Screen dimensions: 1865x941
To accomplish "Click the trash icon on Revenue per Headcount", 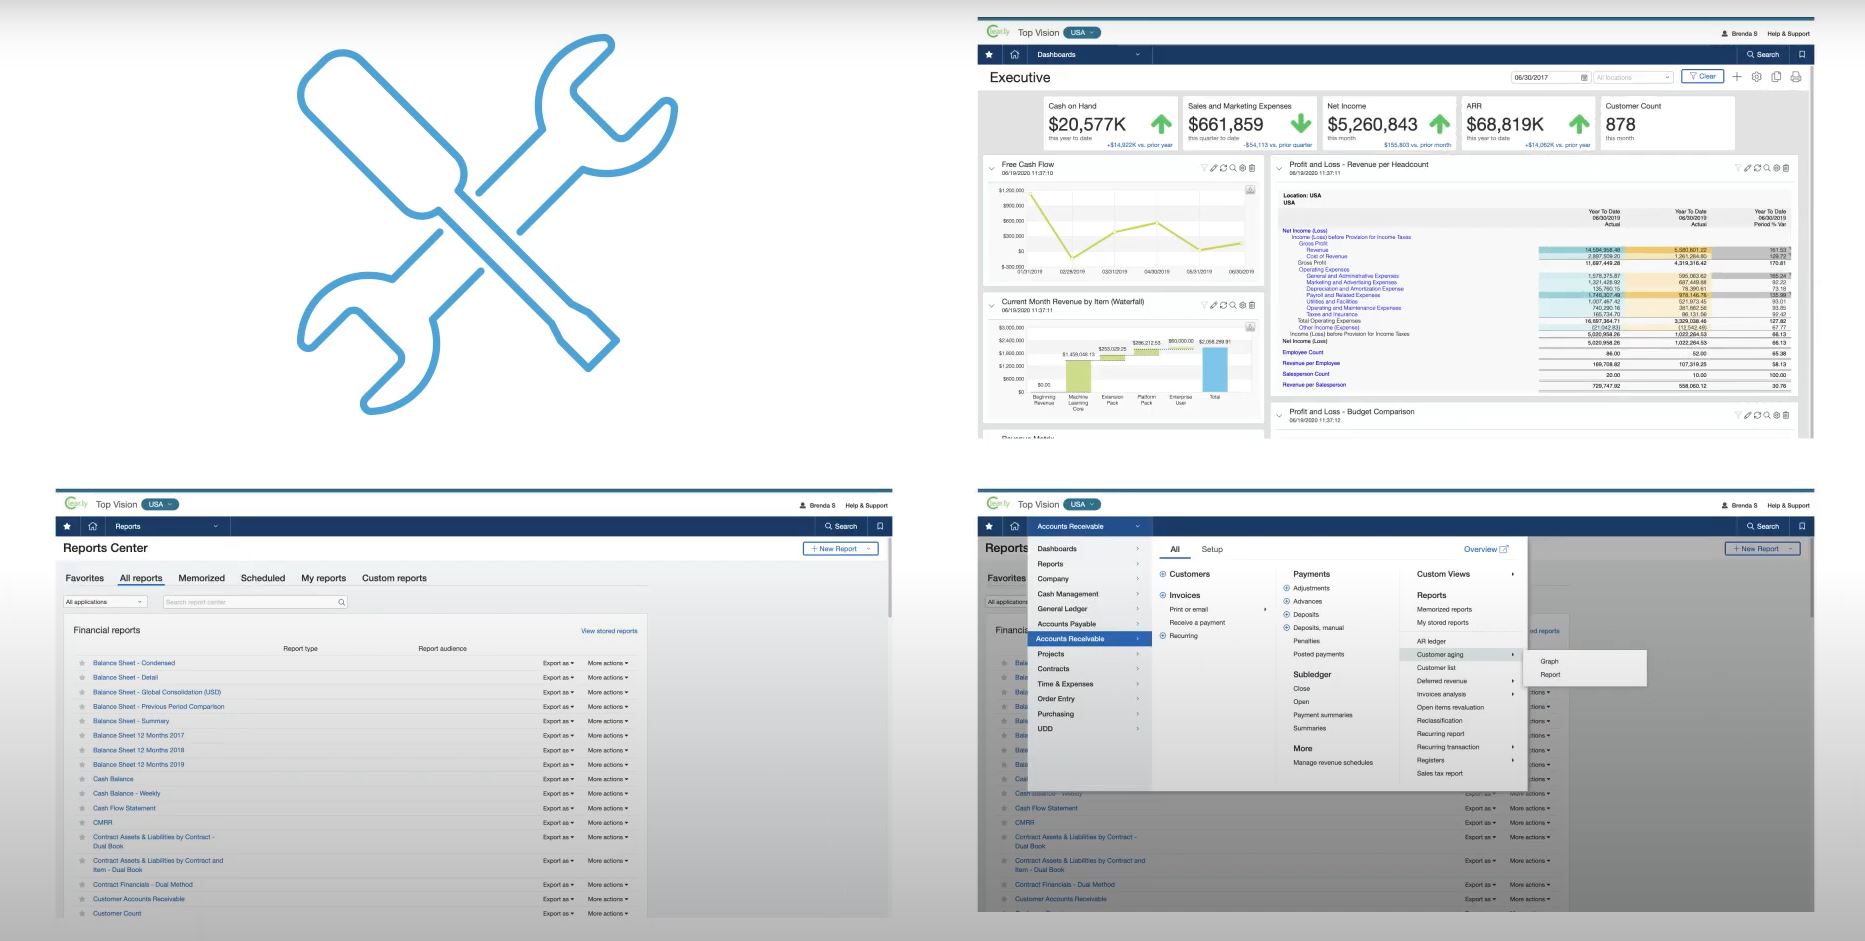I will (1786, 168).
